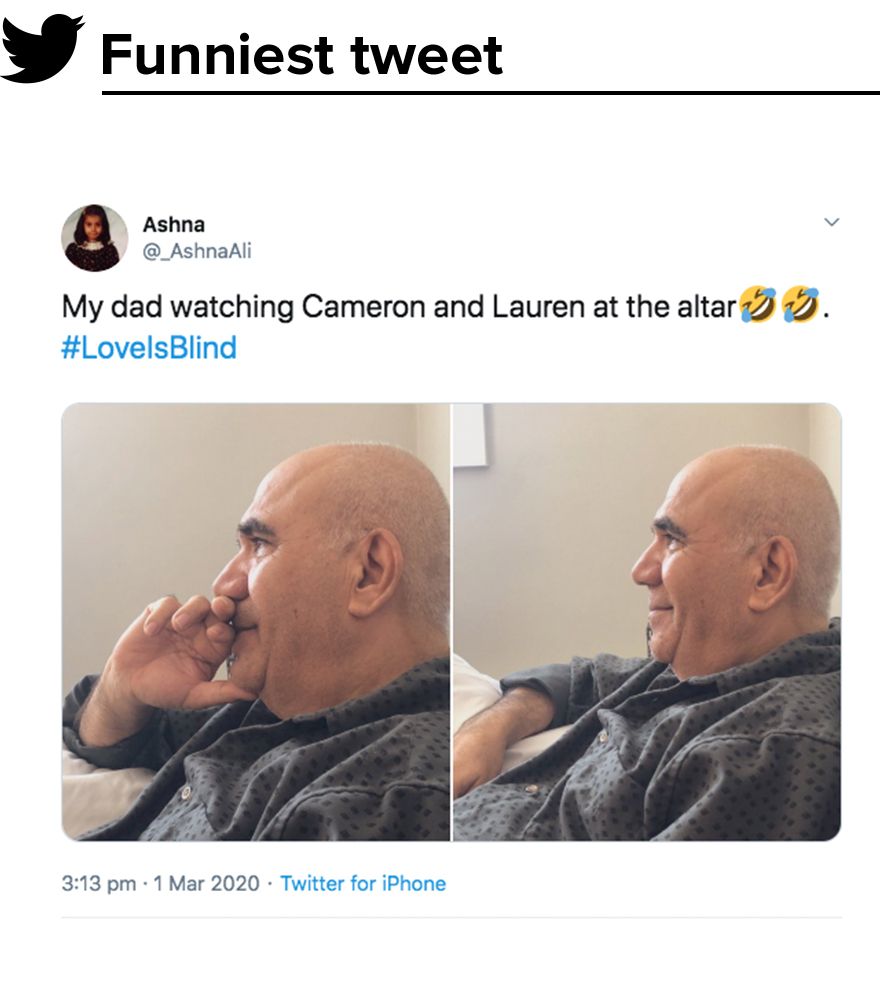Open Ashna's profile avatar
880x1000 pixels.
(x=94, y=238)
